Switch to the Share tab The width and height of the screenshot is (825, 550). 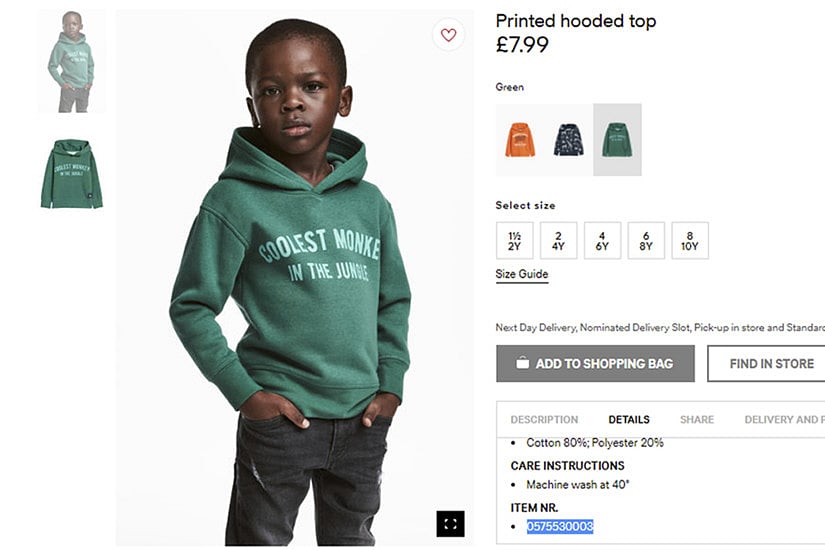tap(697, 420)
